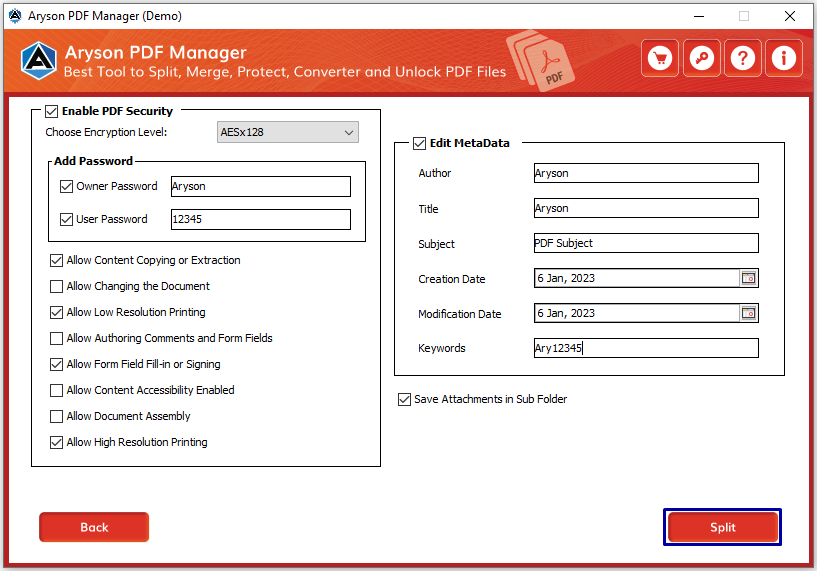Image resolution: width=817 pixels, height=571 pixels.
Task: Click the Aryson title bar app icon
Action: click(x=15, y=16)
